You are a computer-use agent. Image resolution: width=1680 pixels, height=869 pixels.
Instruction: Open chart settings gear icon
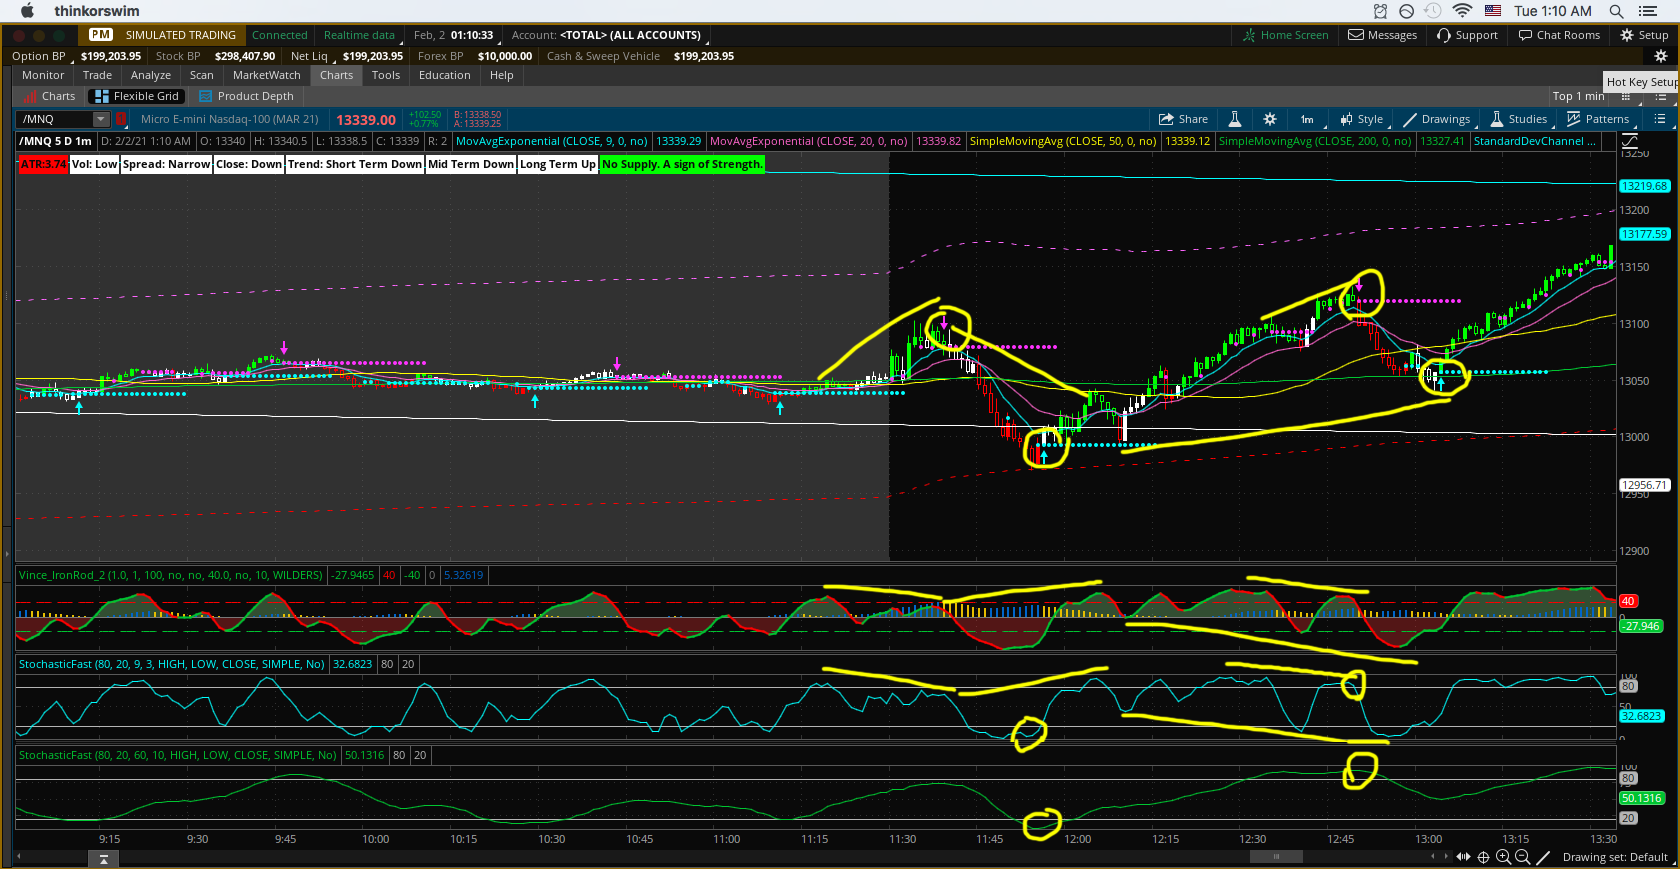click(x=1270, y=119)
